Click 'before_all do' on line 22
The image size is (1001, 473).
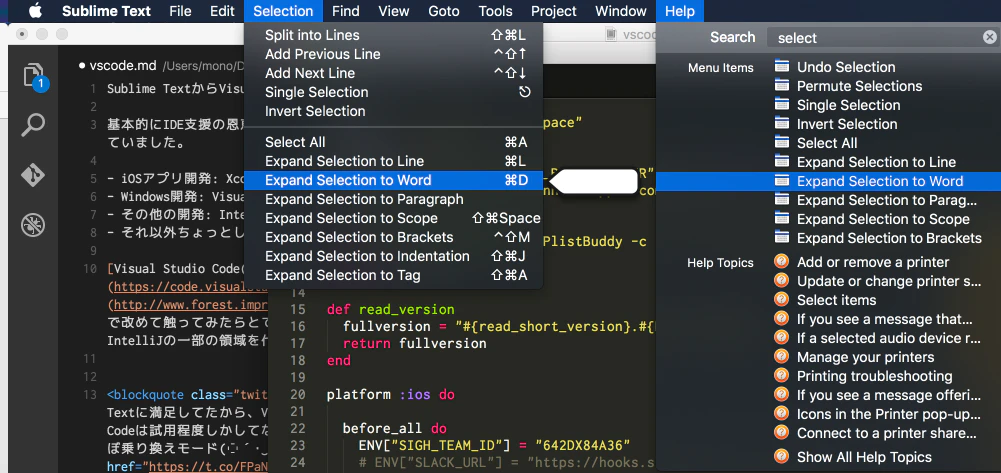(395, 428)
